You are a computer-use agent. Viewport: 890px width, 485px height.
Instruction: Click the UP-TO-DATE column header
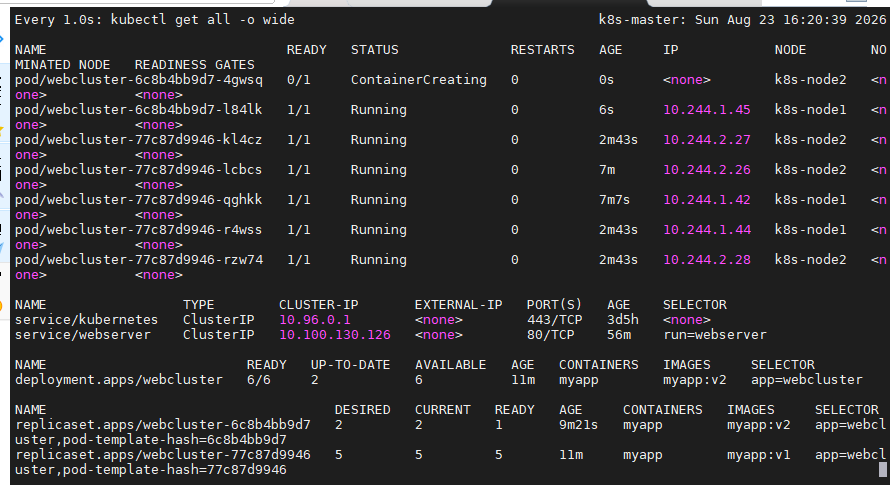350,365
